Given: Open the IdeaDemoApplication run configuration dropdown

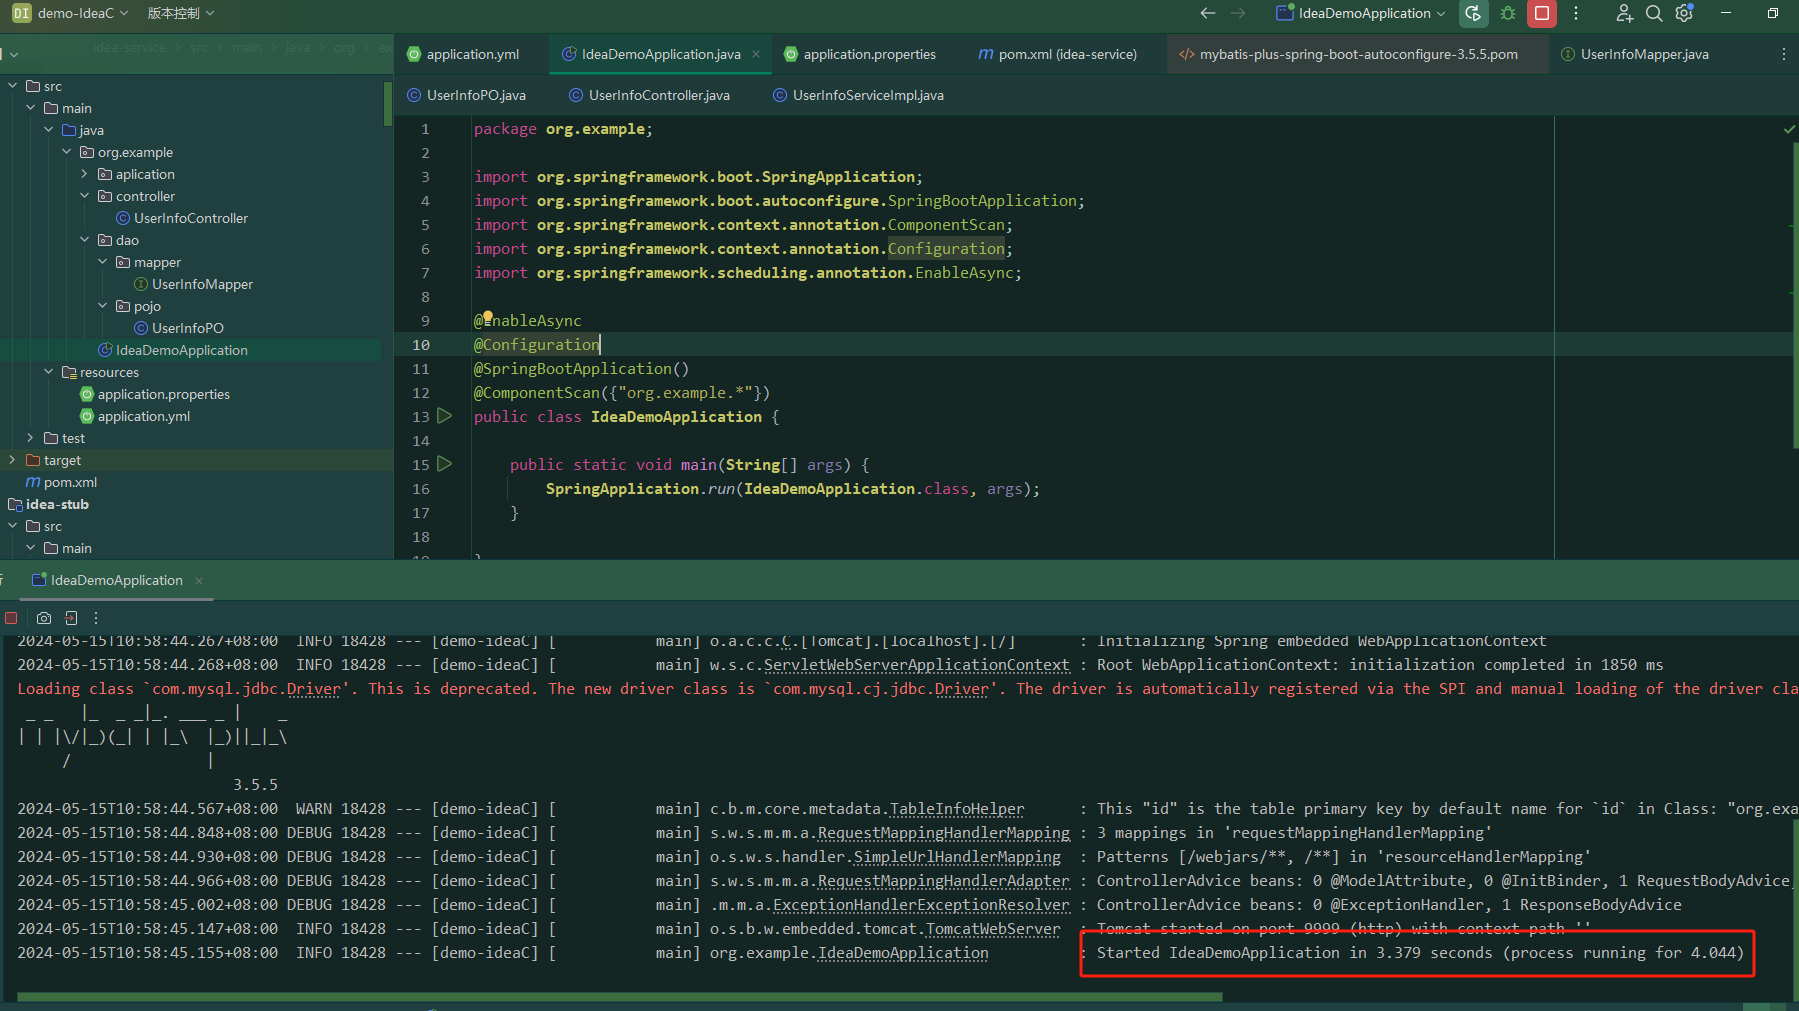Looking at the screenshot, I should tap(1361, 13).
